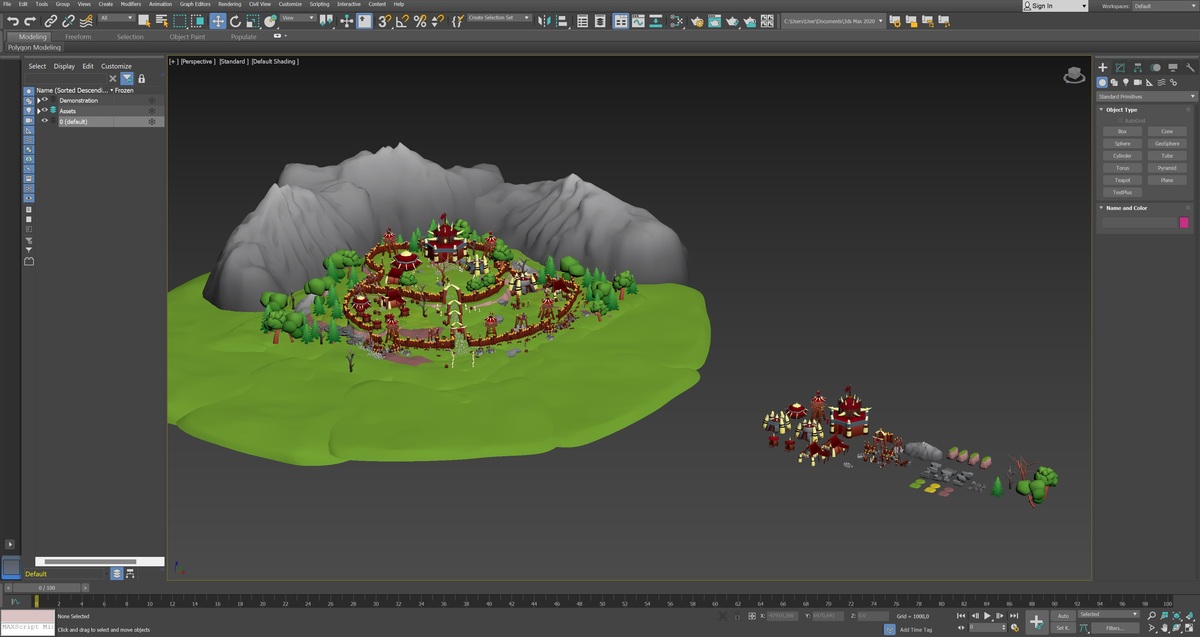Open the Schematic View icon
Screen dimensions: 1200x637
(x=655, y=20)
